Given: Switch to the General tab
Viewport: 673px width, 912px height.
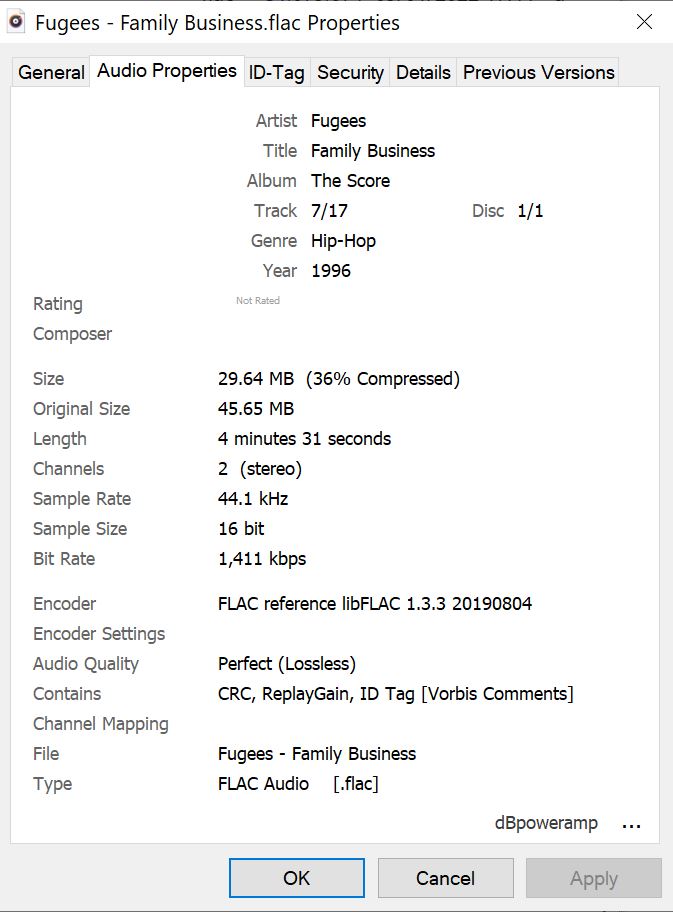Looking at the screenshot, I should (51, 72).
